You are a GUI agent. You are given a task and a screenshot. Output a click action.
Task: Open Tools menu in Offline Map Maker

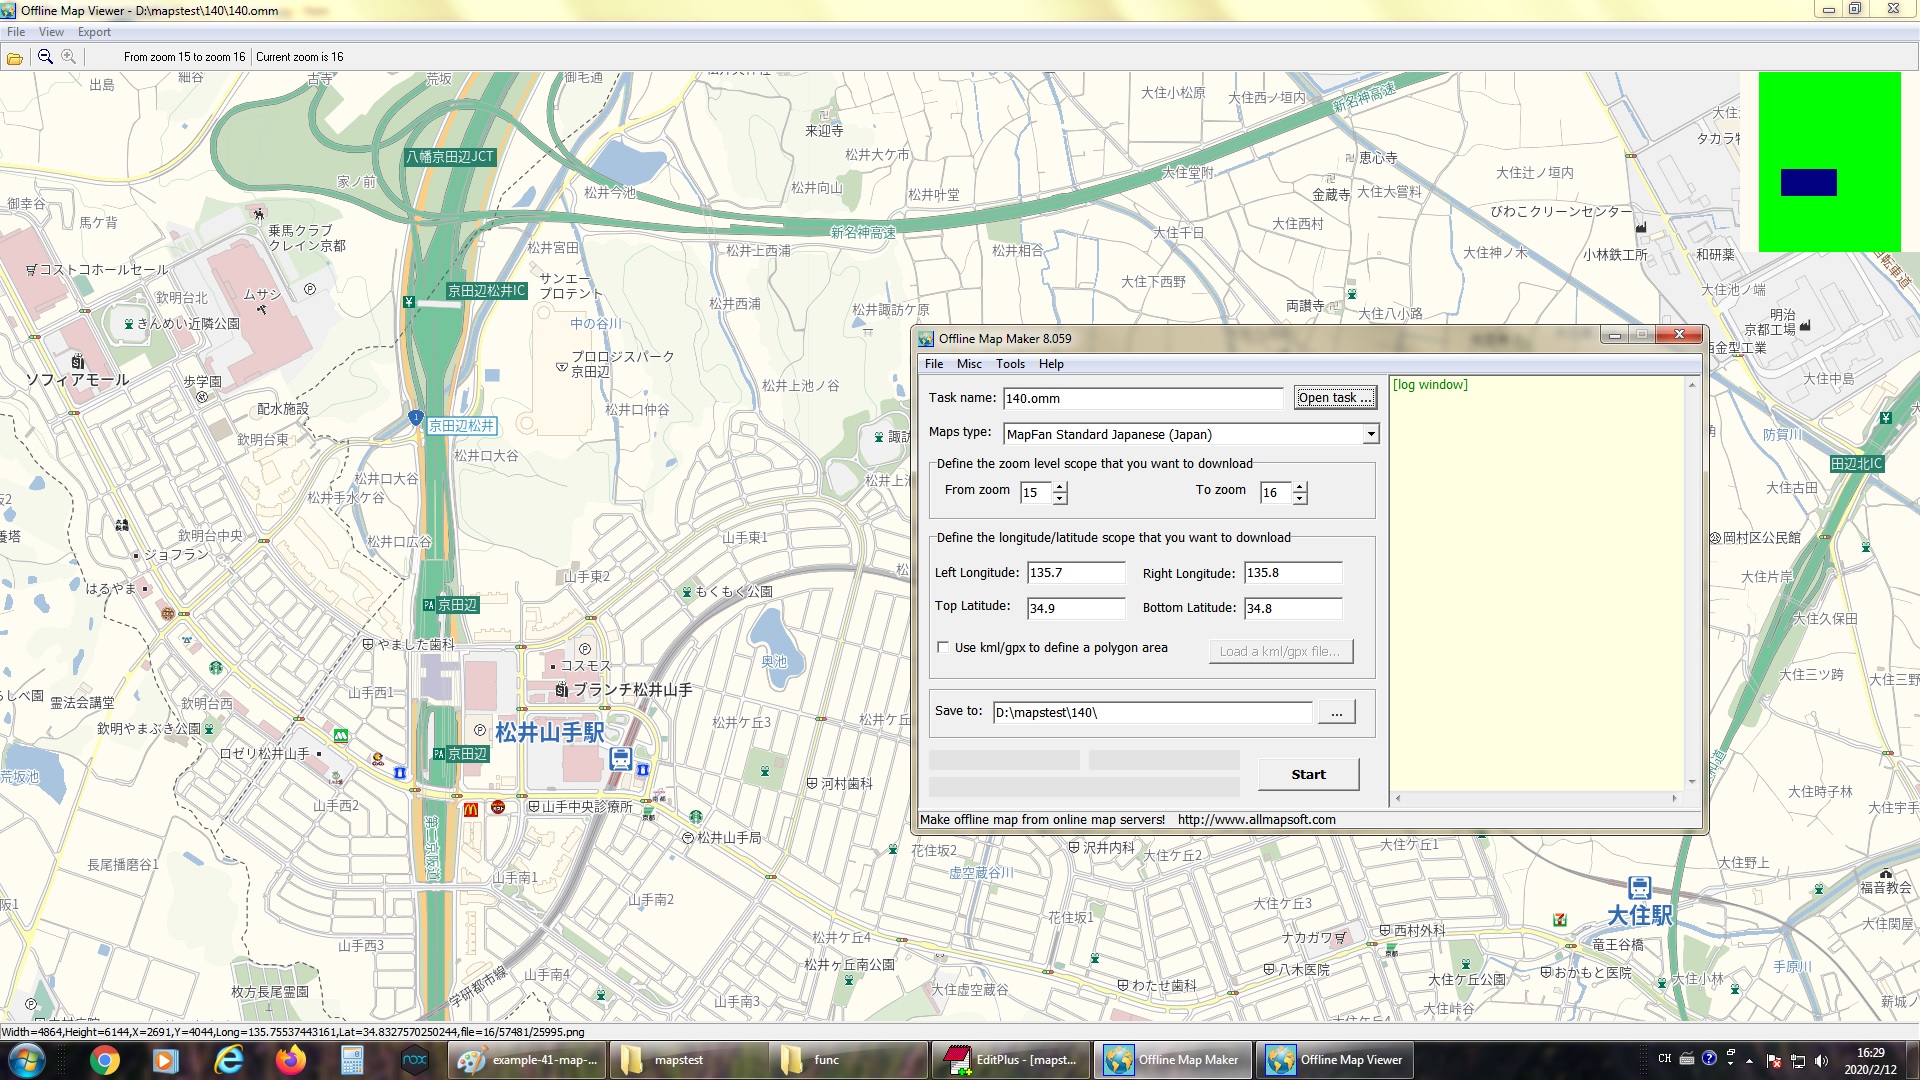pyautogui.click(x=1010, y=364)
